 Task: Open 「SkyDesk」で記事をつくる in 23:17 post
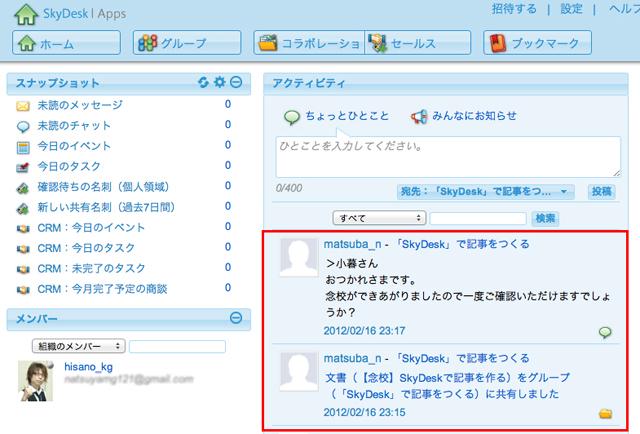pyautogui.click(x=462, y=244)
